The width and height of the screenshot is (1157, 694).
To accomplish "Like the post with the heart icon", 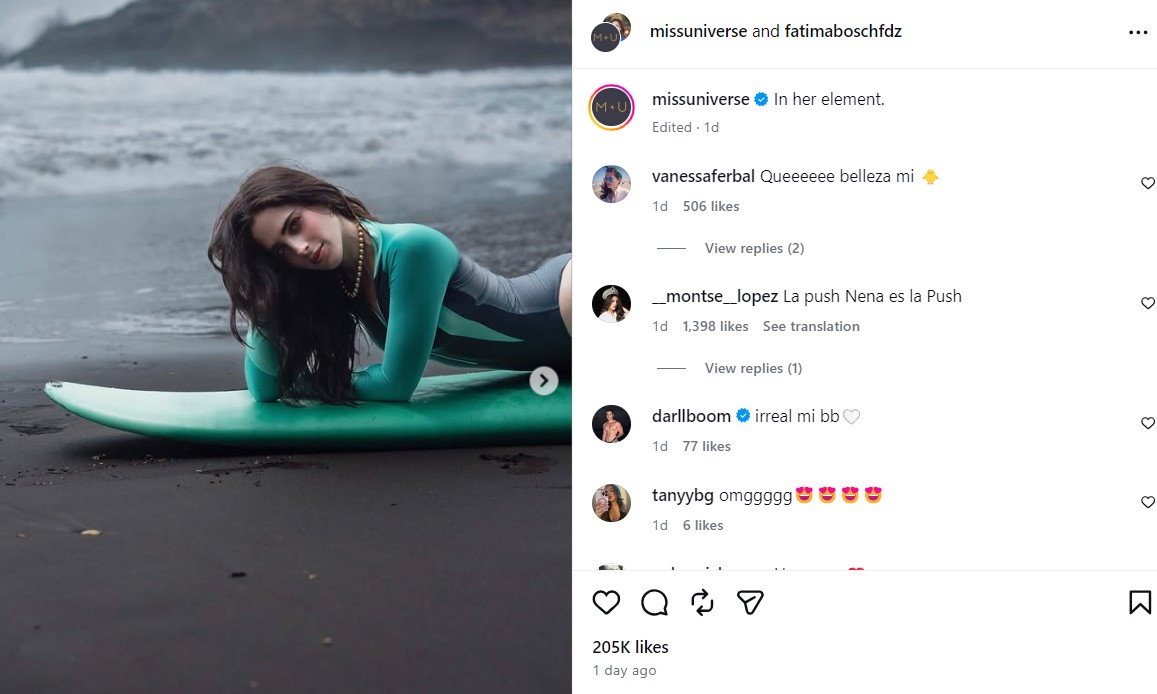I will pyautogui.click(x=606, y=602).
